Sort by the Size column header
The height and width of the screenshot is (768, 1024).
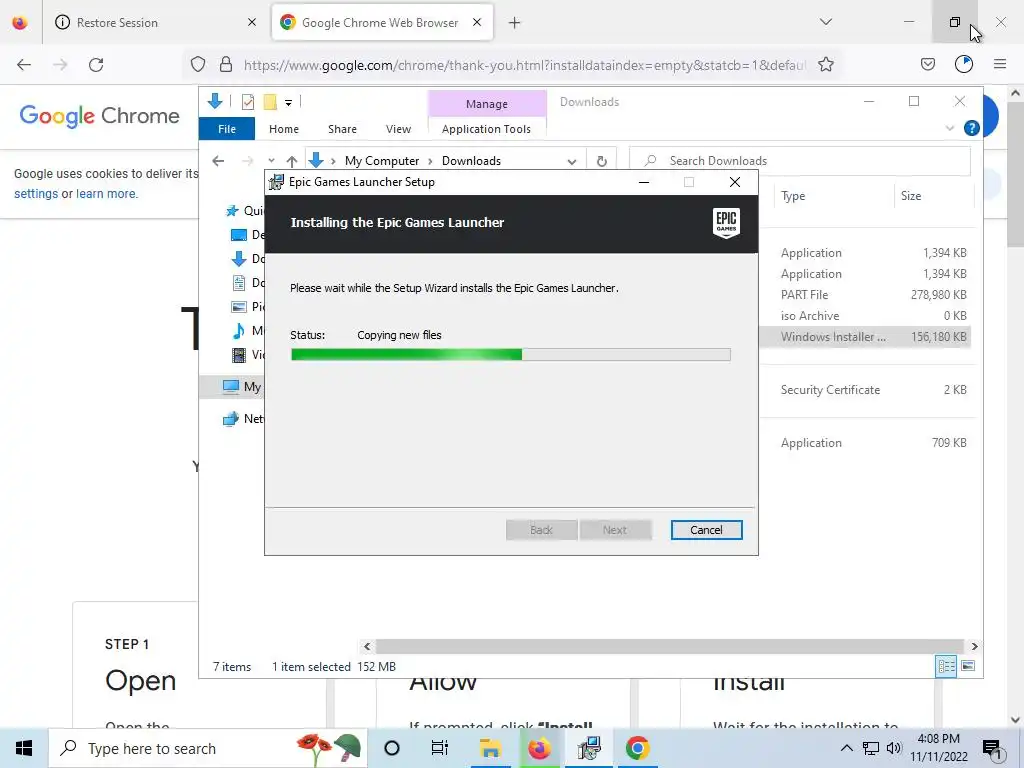(x=911, y=196)
